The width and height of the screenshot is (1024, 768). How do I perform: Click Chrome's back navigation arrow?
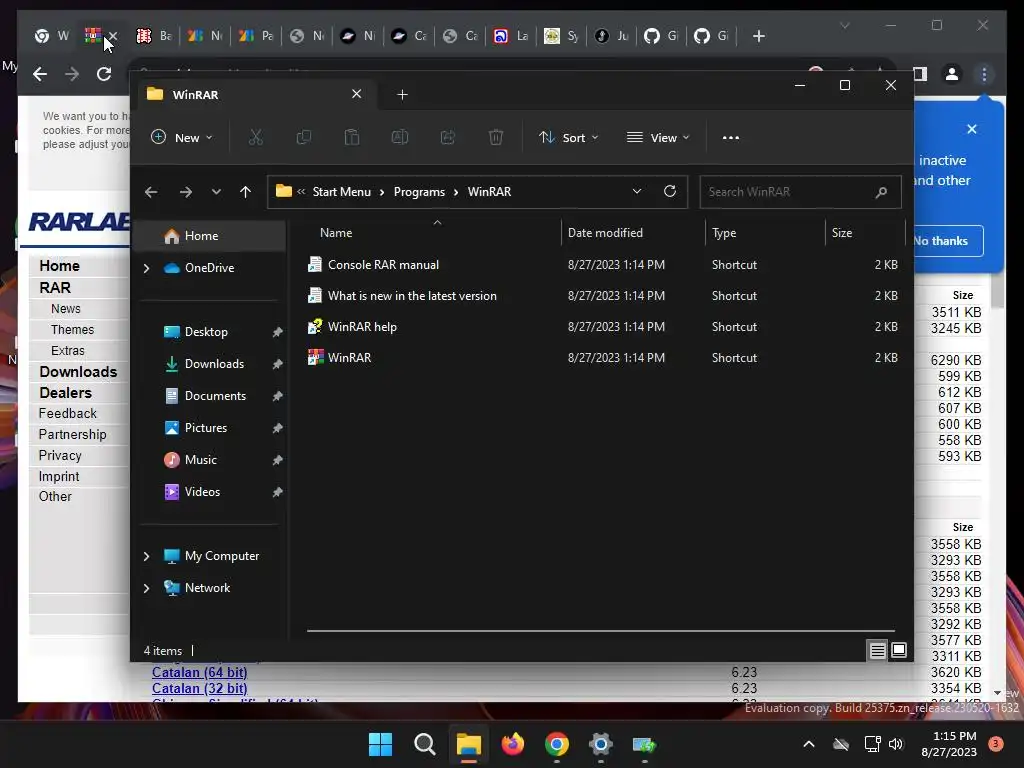click(x=40, y=74)
